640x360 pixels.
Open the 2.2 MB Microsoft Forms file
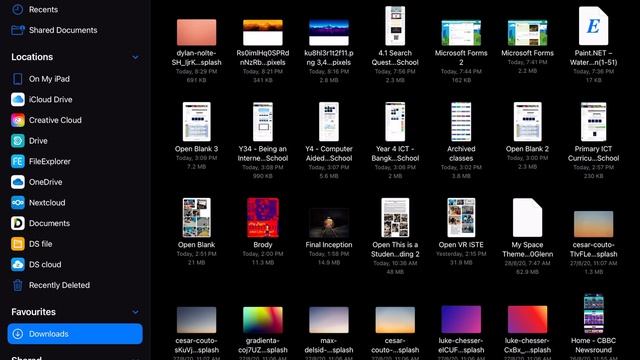tap(527, 33)
